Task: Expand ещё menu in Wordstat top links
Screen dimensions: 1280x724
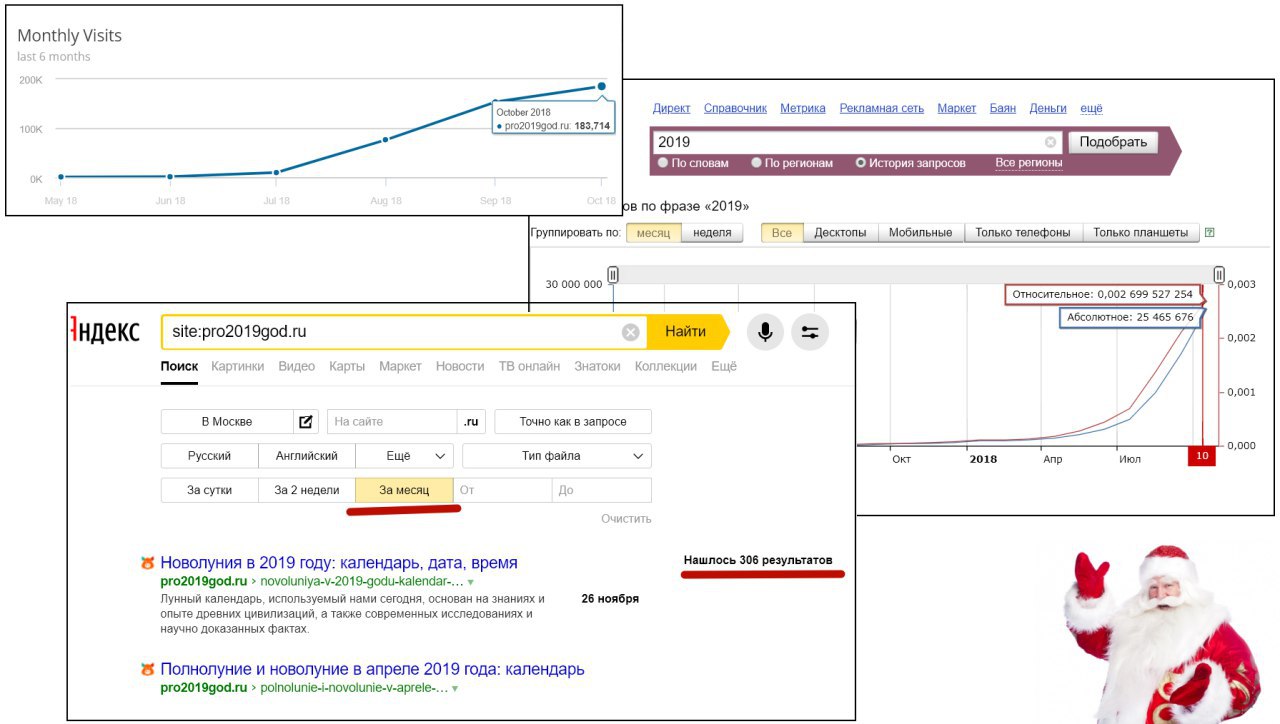Action: click(1091, 108)
